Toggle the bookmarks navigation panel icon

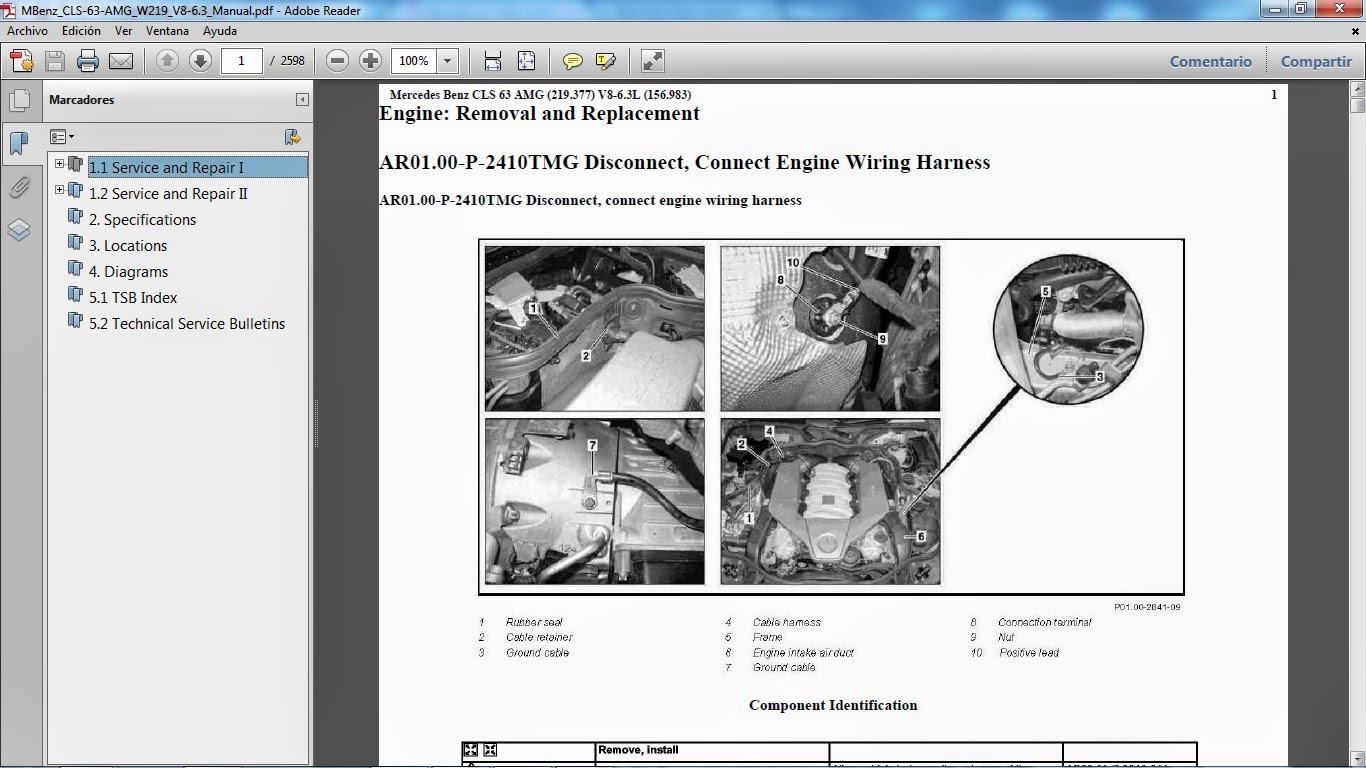19,143
